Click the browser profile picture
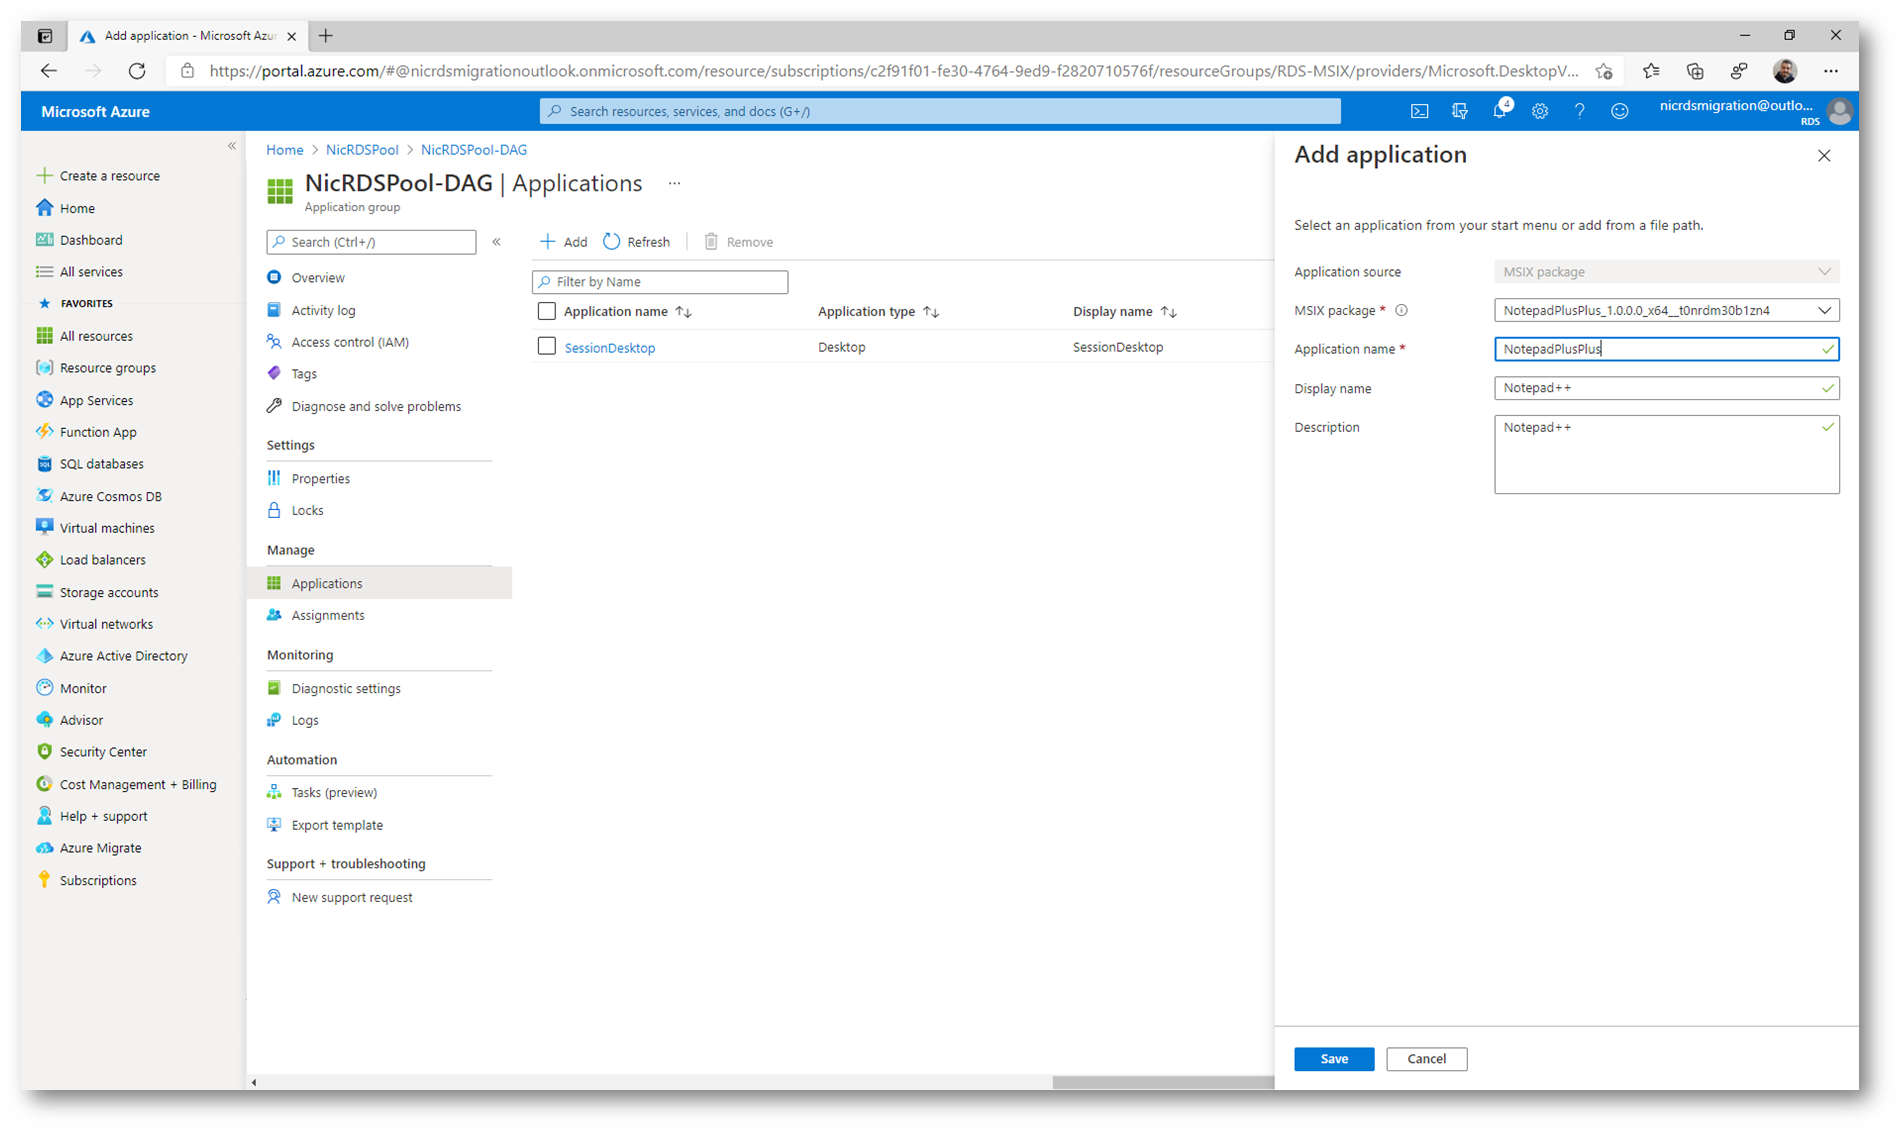Screen dimensions: 1901x1132 pos(1785,71)
